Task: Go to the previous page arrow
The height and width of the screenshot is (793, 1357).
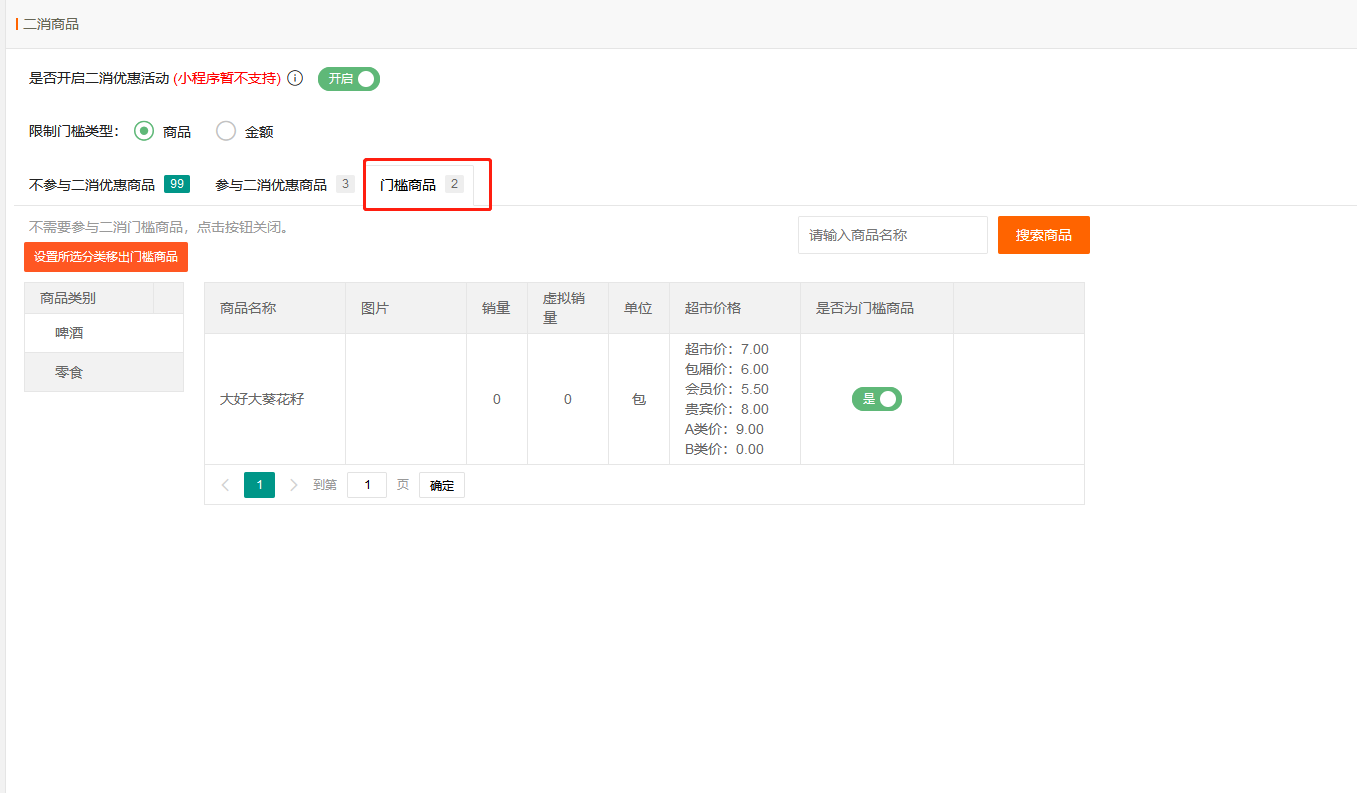Action: pyautogui.click(x=225, y=485)
